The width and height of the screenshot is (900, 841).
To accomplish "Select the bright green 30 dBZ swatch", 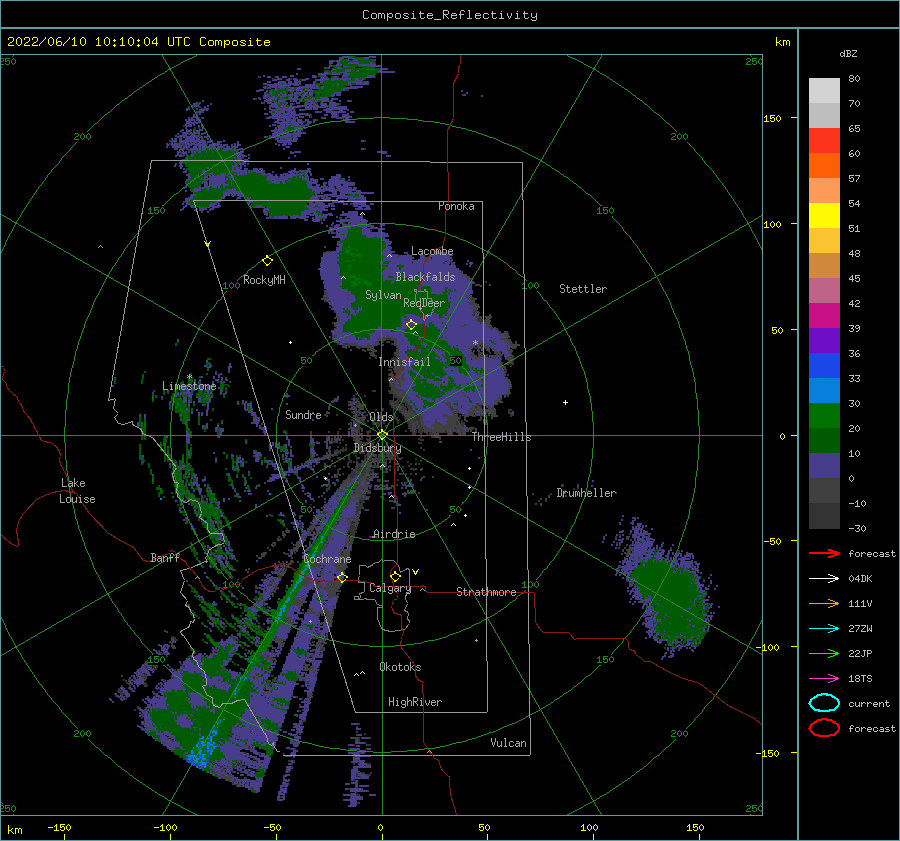I will (x=824, y=416).
